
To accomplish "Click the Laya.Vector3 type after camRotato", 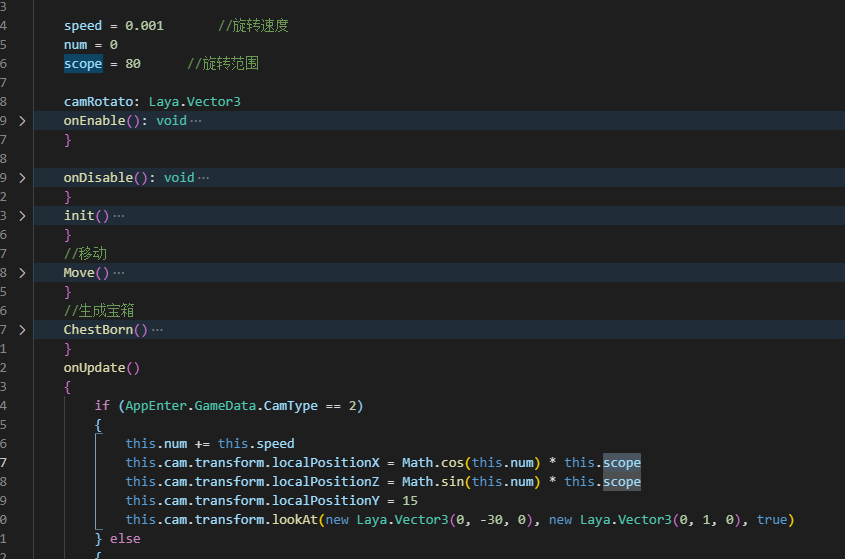I will (x=195, y=102).
